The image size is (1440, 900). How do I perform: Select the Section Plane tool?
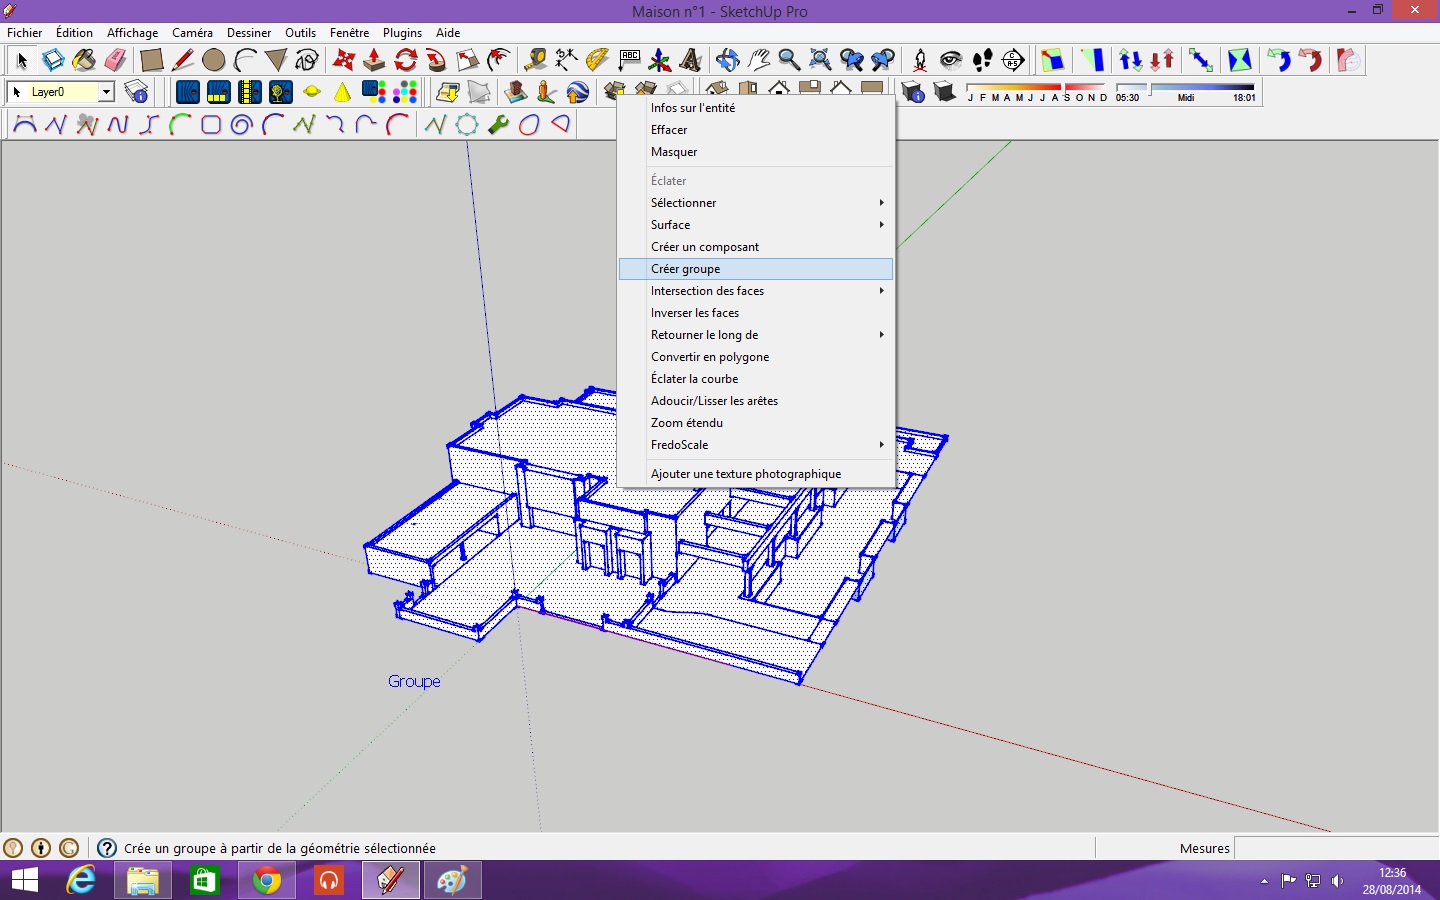1013,60
